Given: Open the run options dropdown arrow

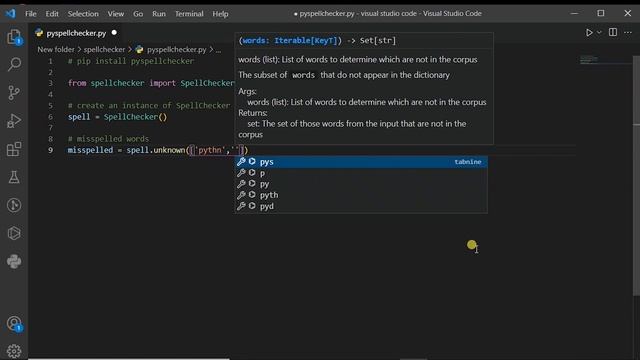Looking at the screenshot, I should pos(599,33).
